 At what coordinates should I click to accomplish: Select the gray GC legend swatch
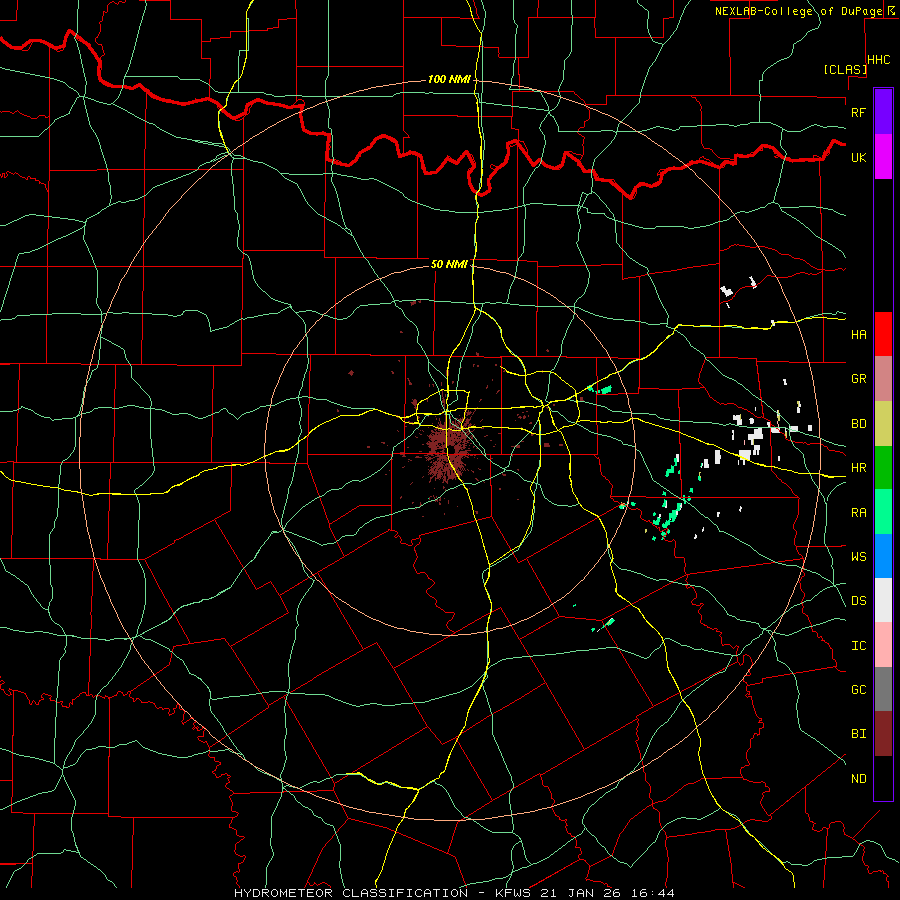click(883, 689)
